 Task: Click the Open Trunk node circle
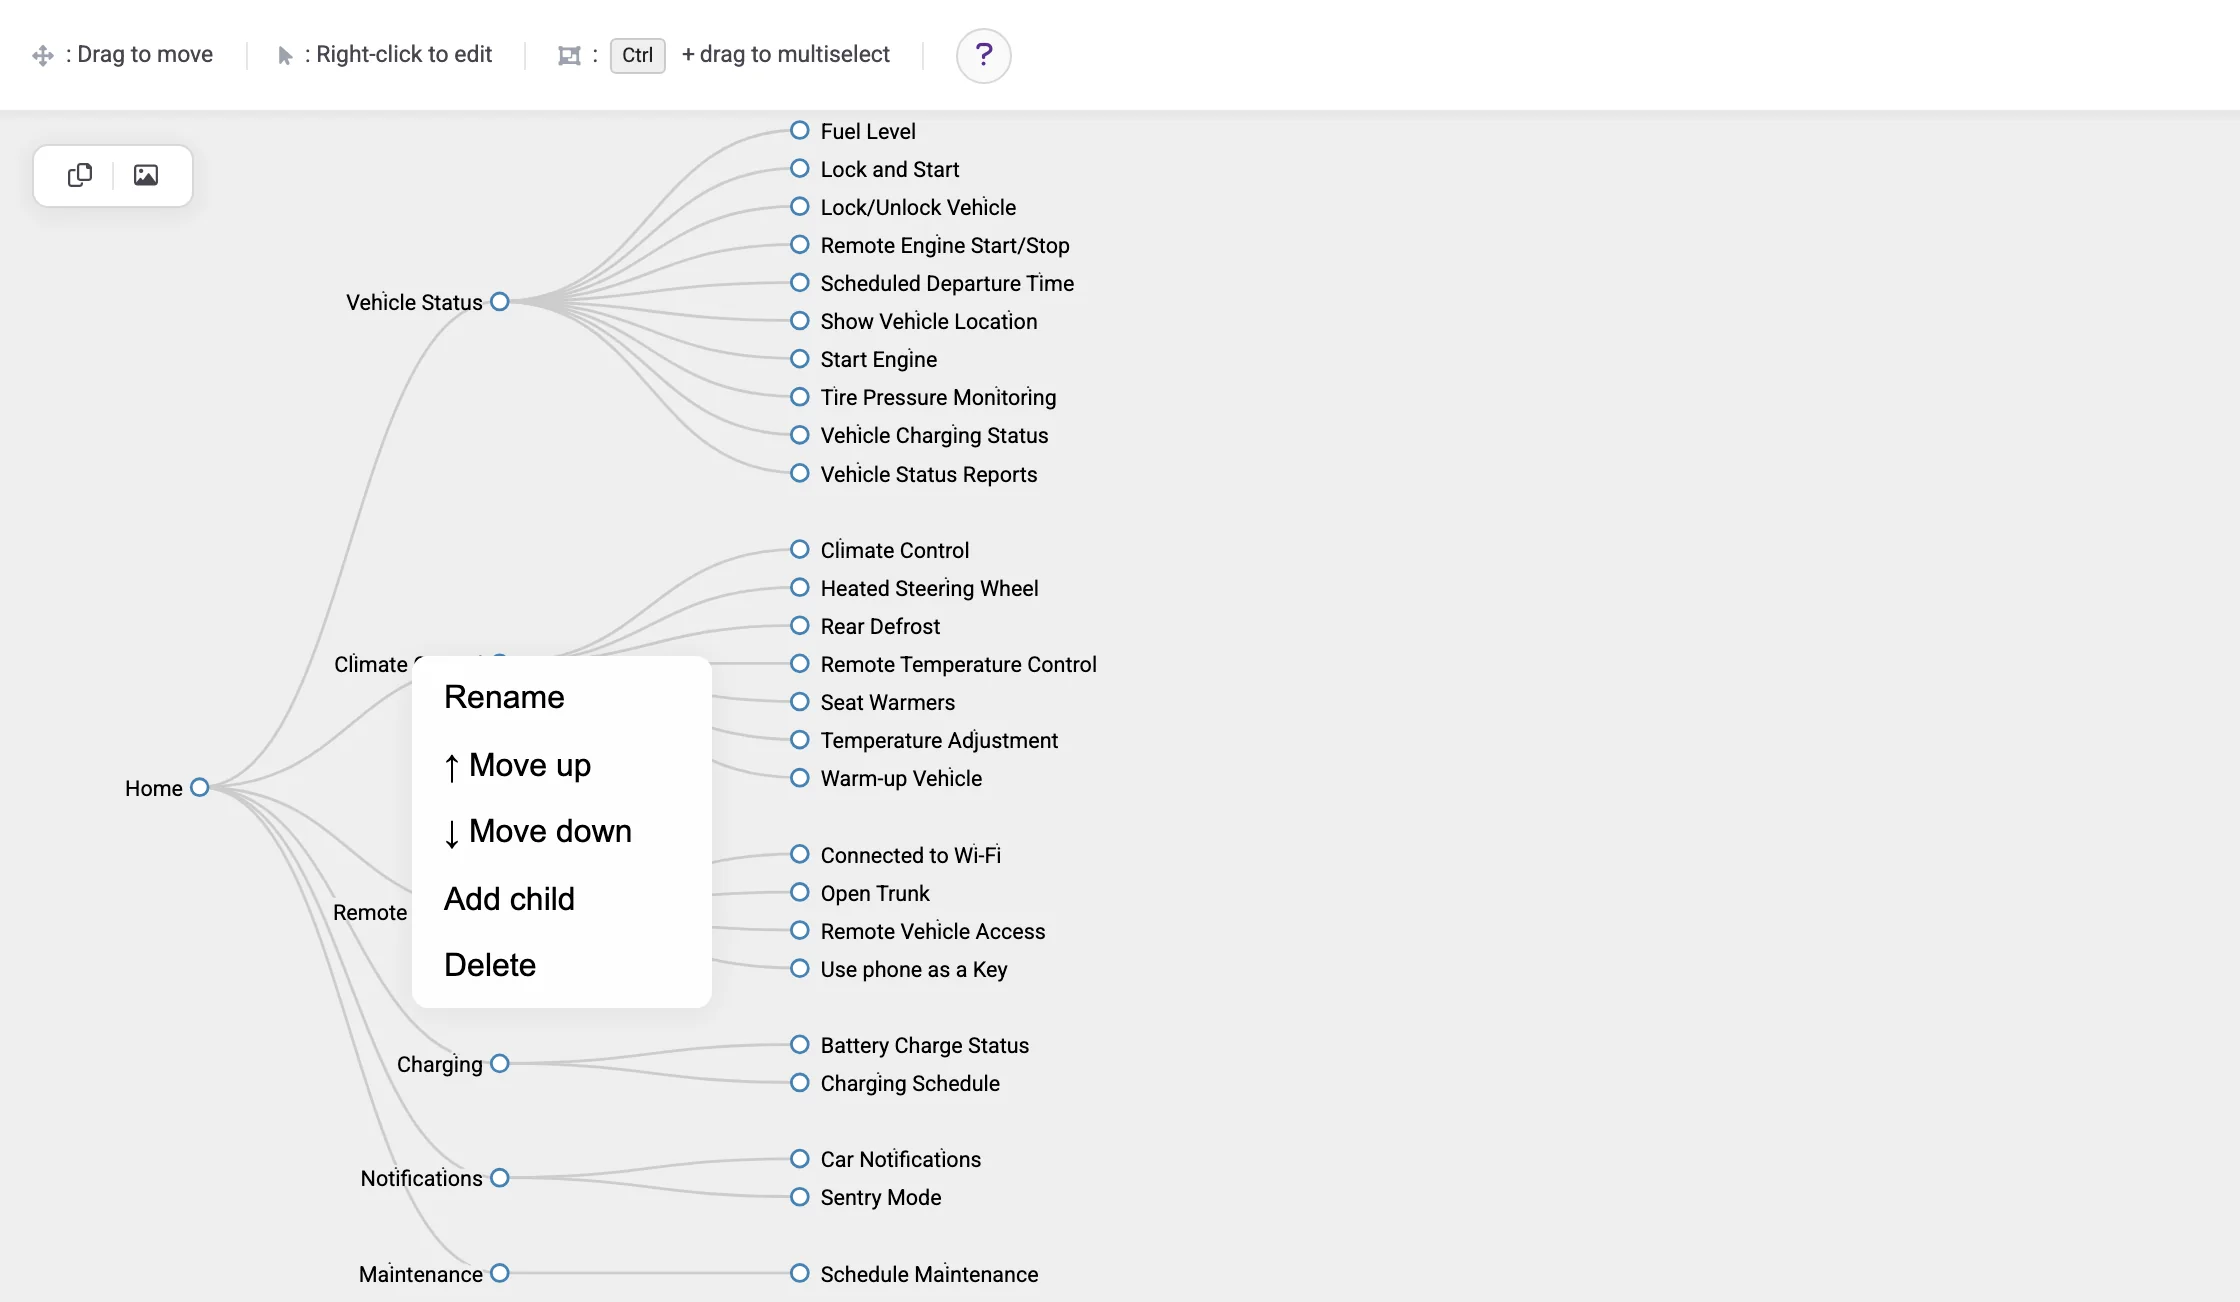click(800, 892)
